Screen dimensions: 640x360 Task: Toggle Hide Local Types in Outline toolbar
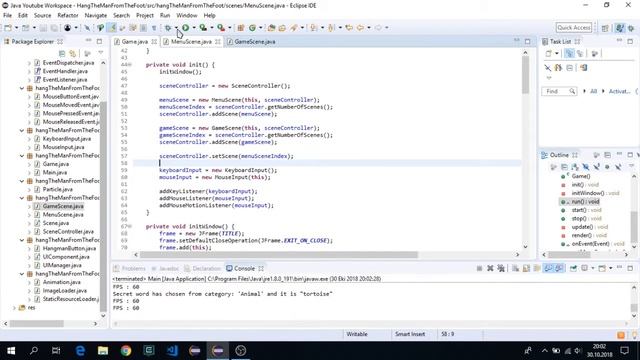pos(618,167)
